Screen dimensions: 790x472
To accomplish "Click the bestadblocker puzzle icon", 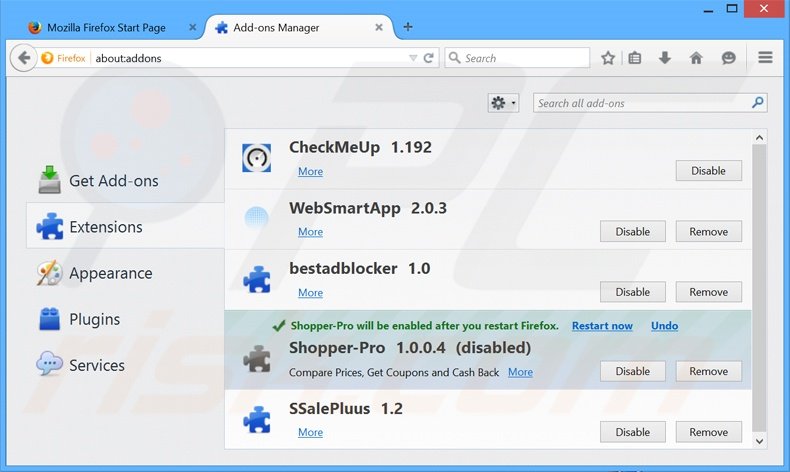I will pos(257,279).
